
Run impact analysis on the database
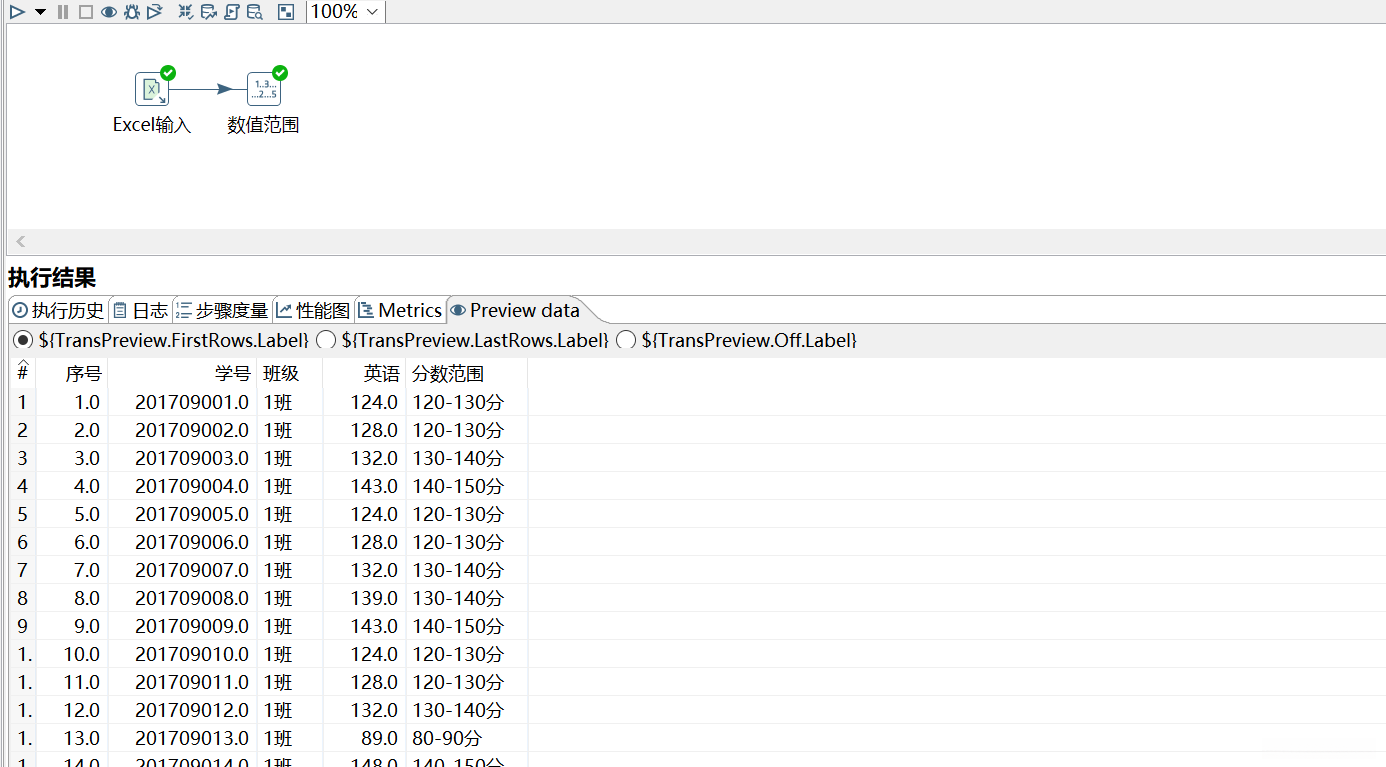pos(209,12)
